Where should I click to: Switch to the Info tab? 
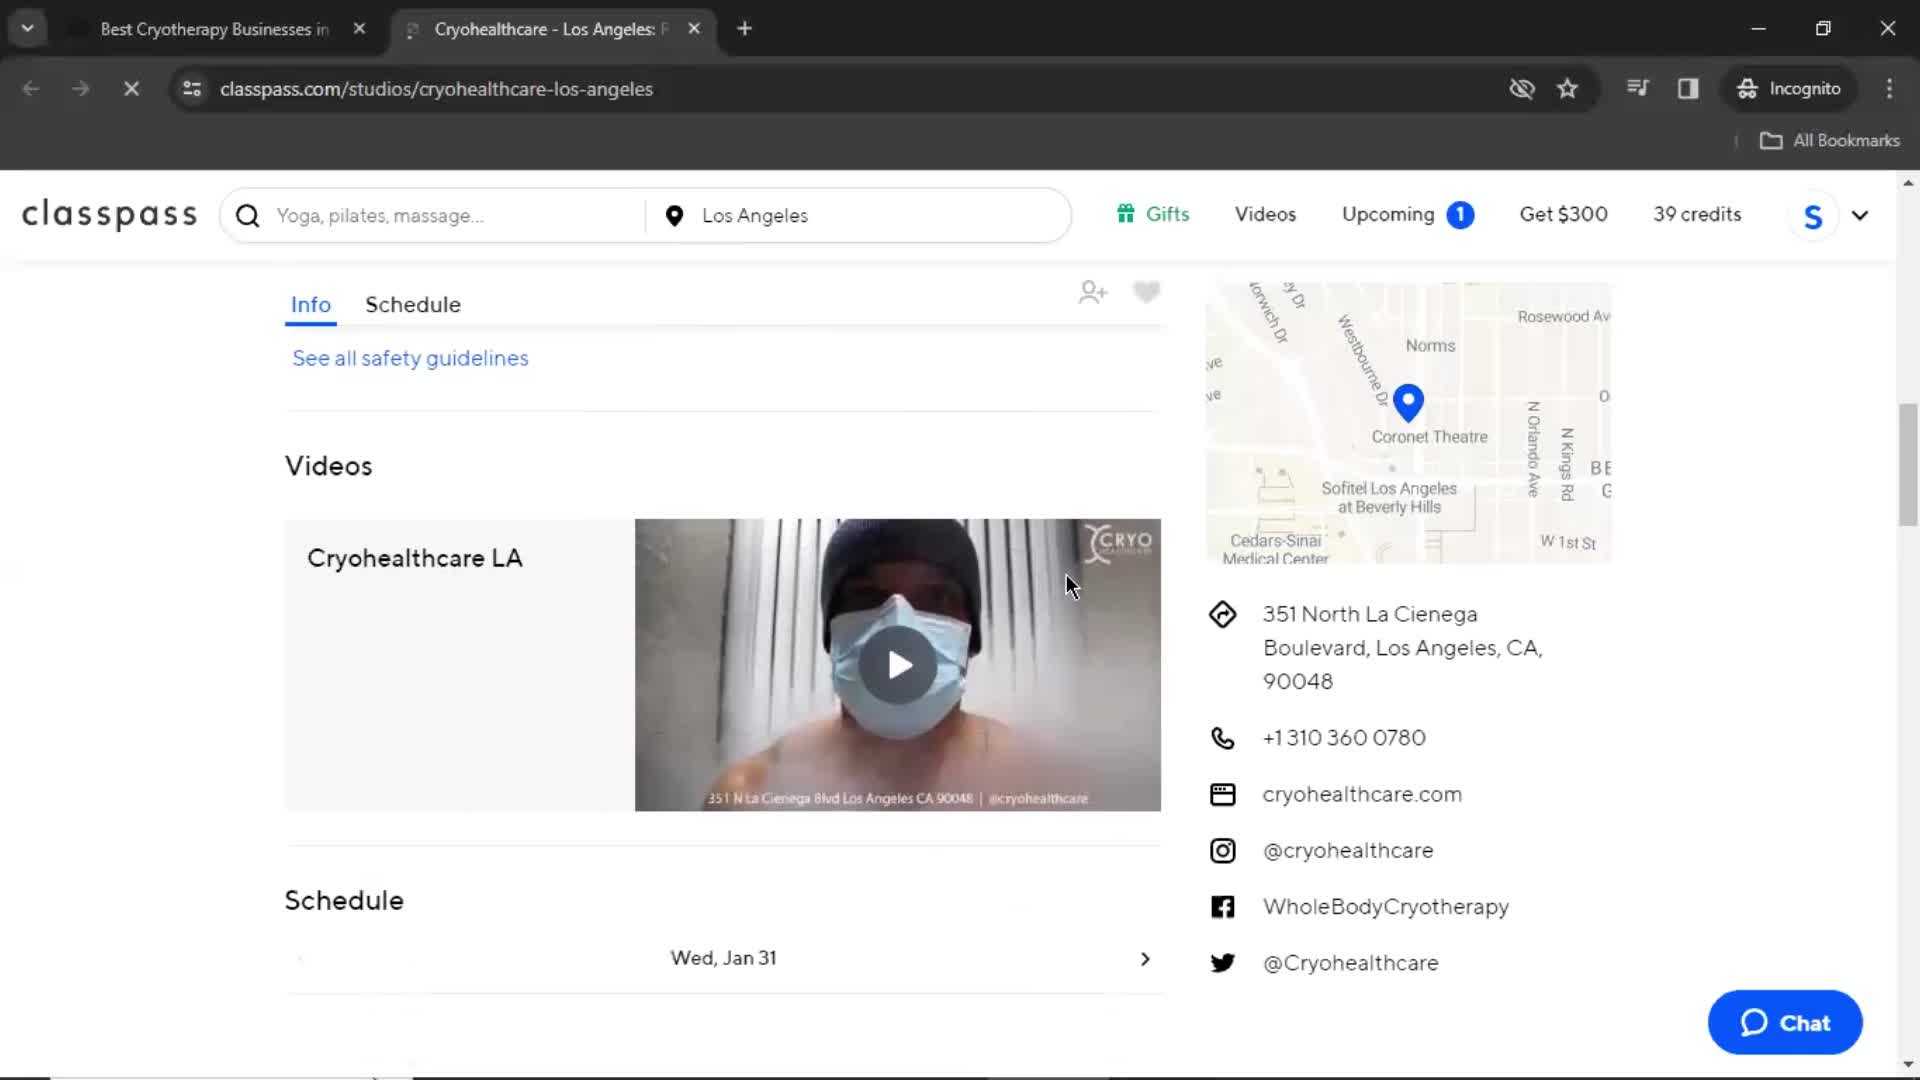[x=311, y=305]
